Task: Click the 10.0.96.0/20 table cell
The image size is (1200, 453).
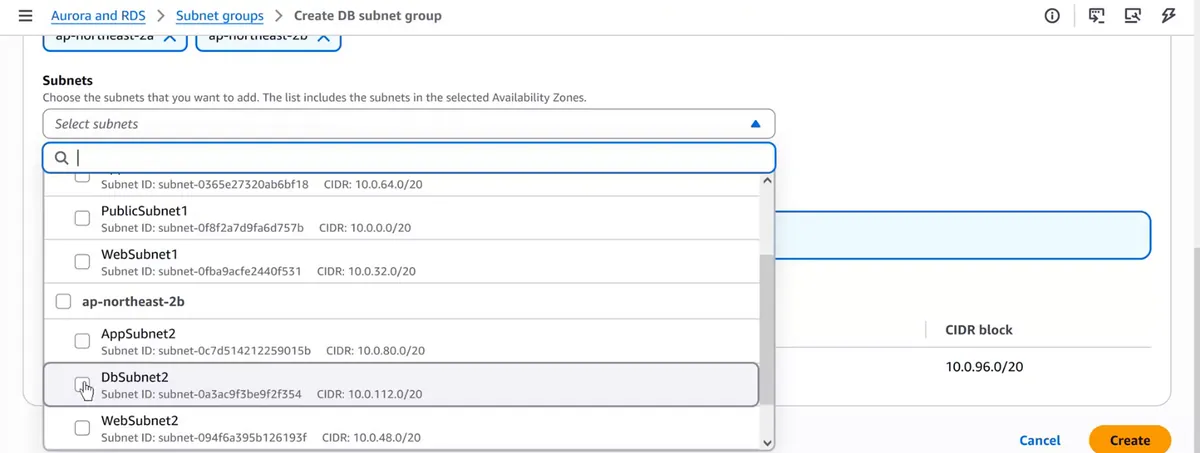Action: [984, 367]
